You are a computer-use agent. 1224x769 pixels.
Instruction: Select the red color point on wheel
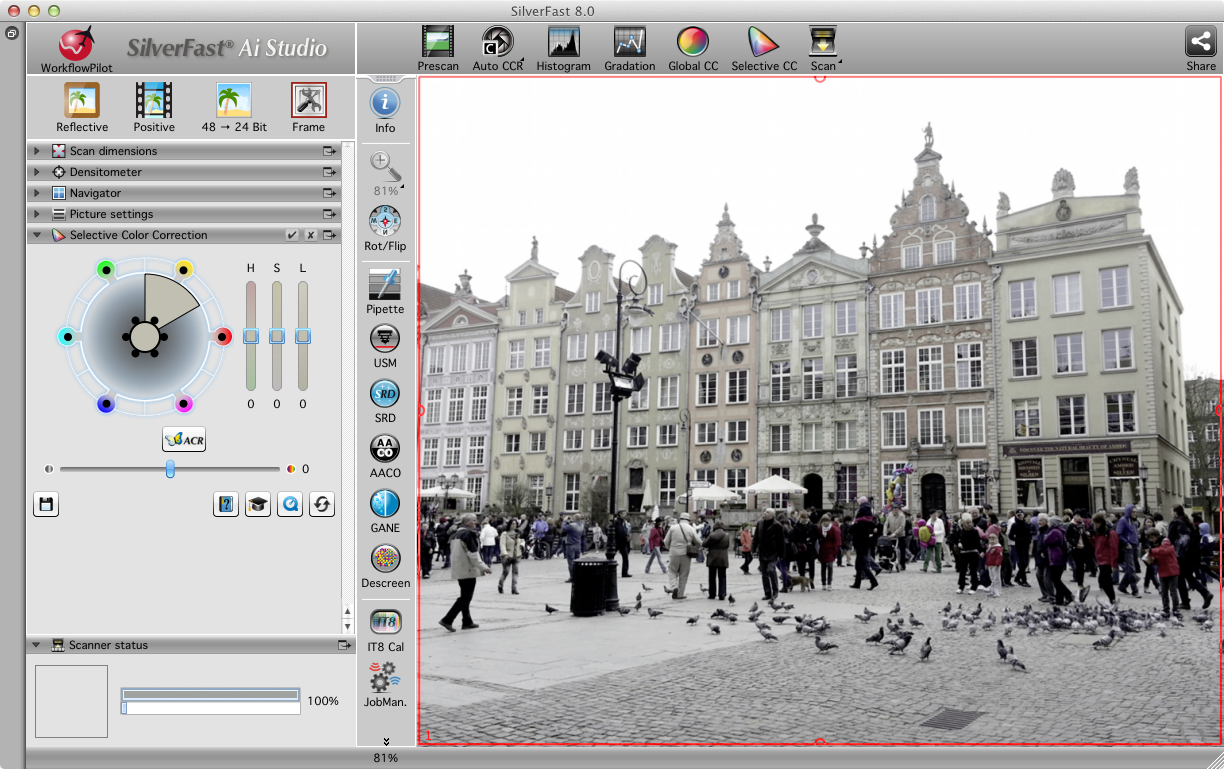click(x=223, y=337)
